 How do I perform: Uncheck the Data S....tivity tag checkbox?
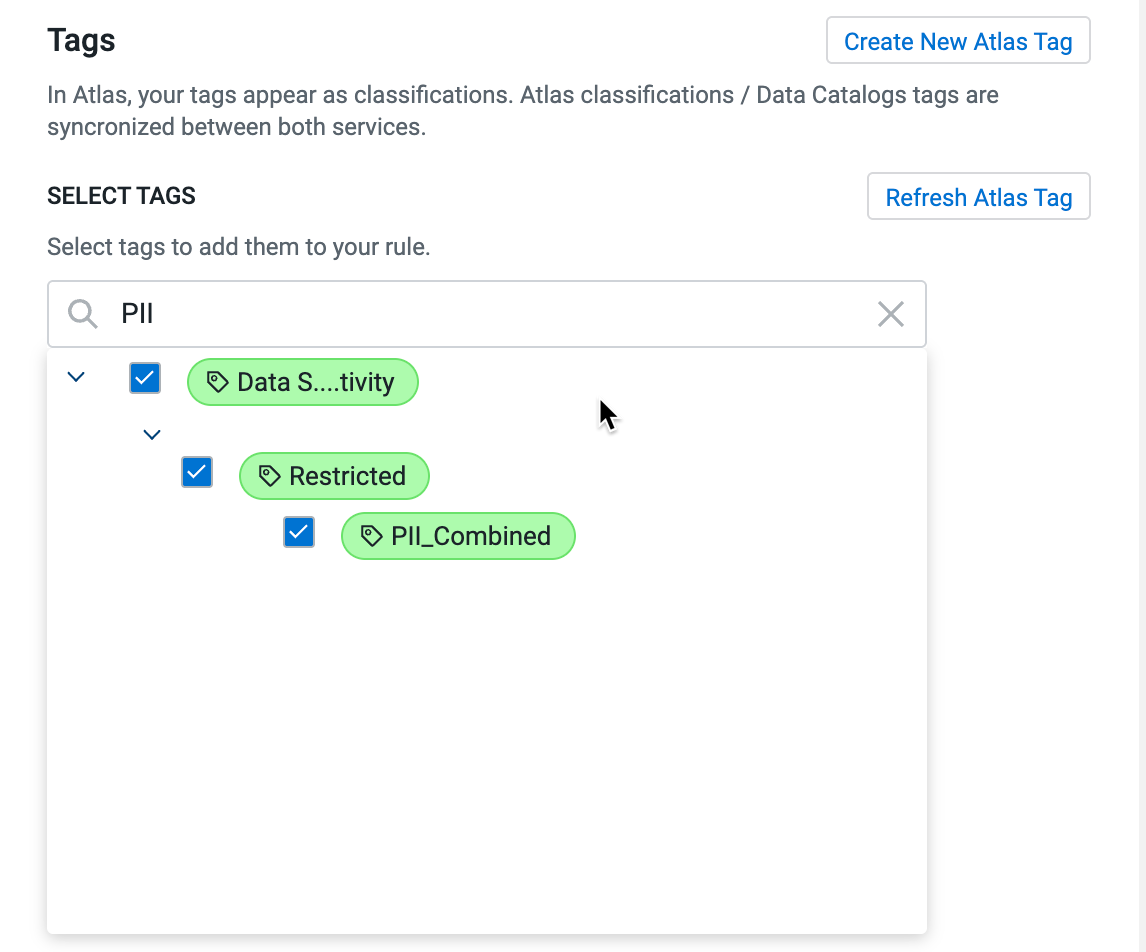(145, 378)
